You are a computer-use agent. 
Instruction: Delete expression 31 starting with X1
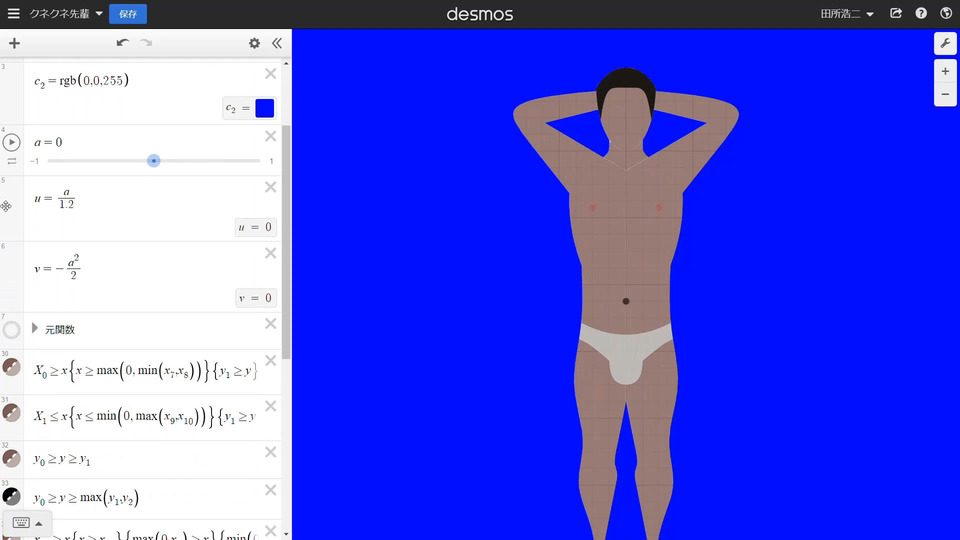271,407
